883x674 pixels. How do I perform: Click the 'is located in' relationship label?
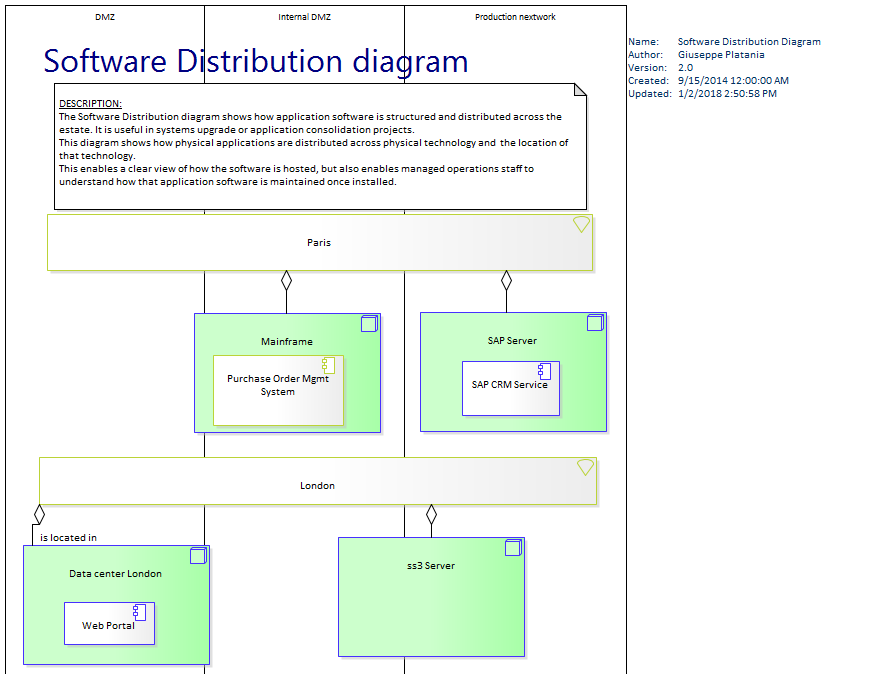coord(68,537)
